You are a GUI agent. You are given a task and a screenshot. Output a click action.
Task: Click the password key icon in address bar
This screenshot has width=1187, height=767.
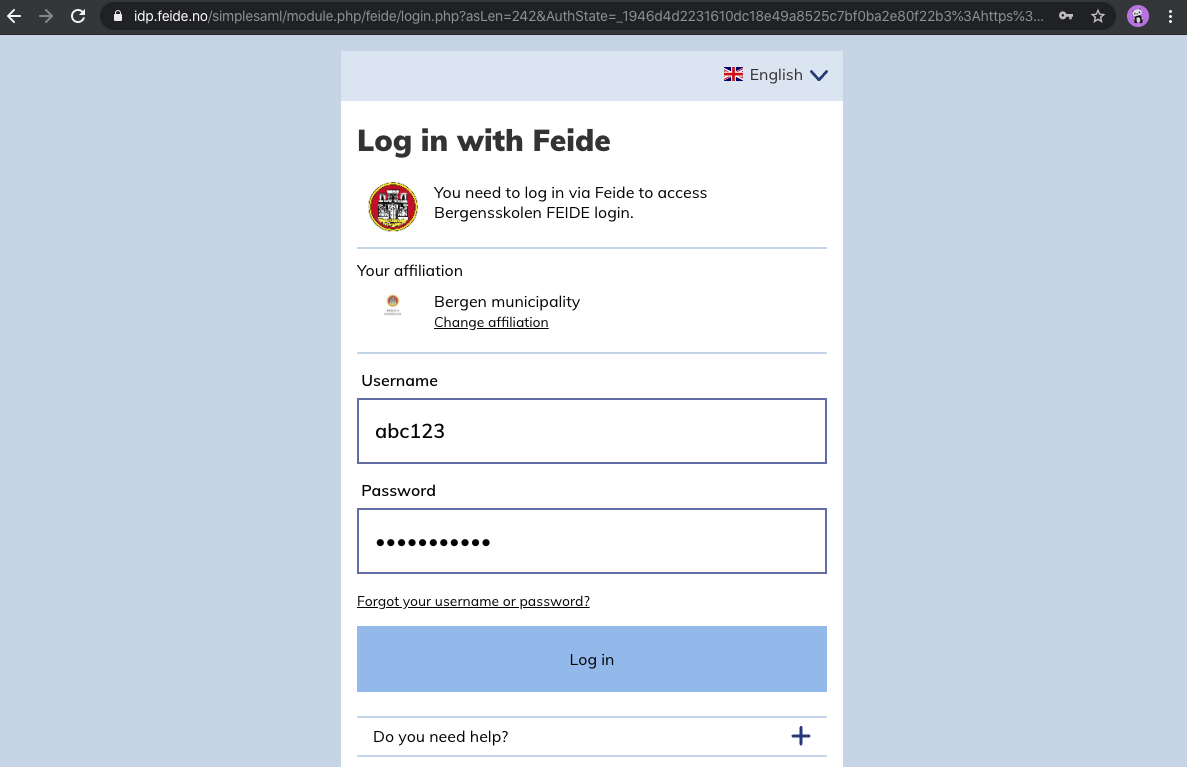coord(1066,16)
